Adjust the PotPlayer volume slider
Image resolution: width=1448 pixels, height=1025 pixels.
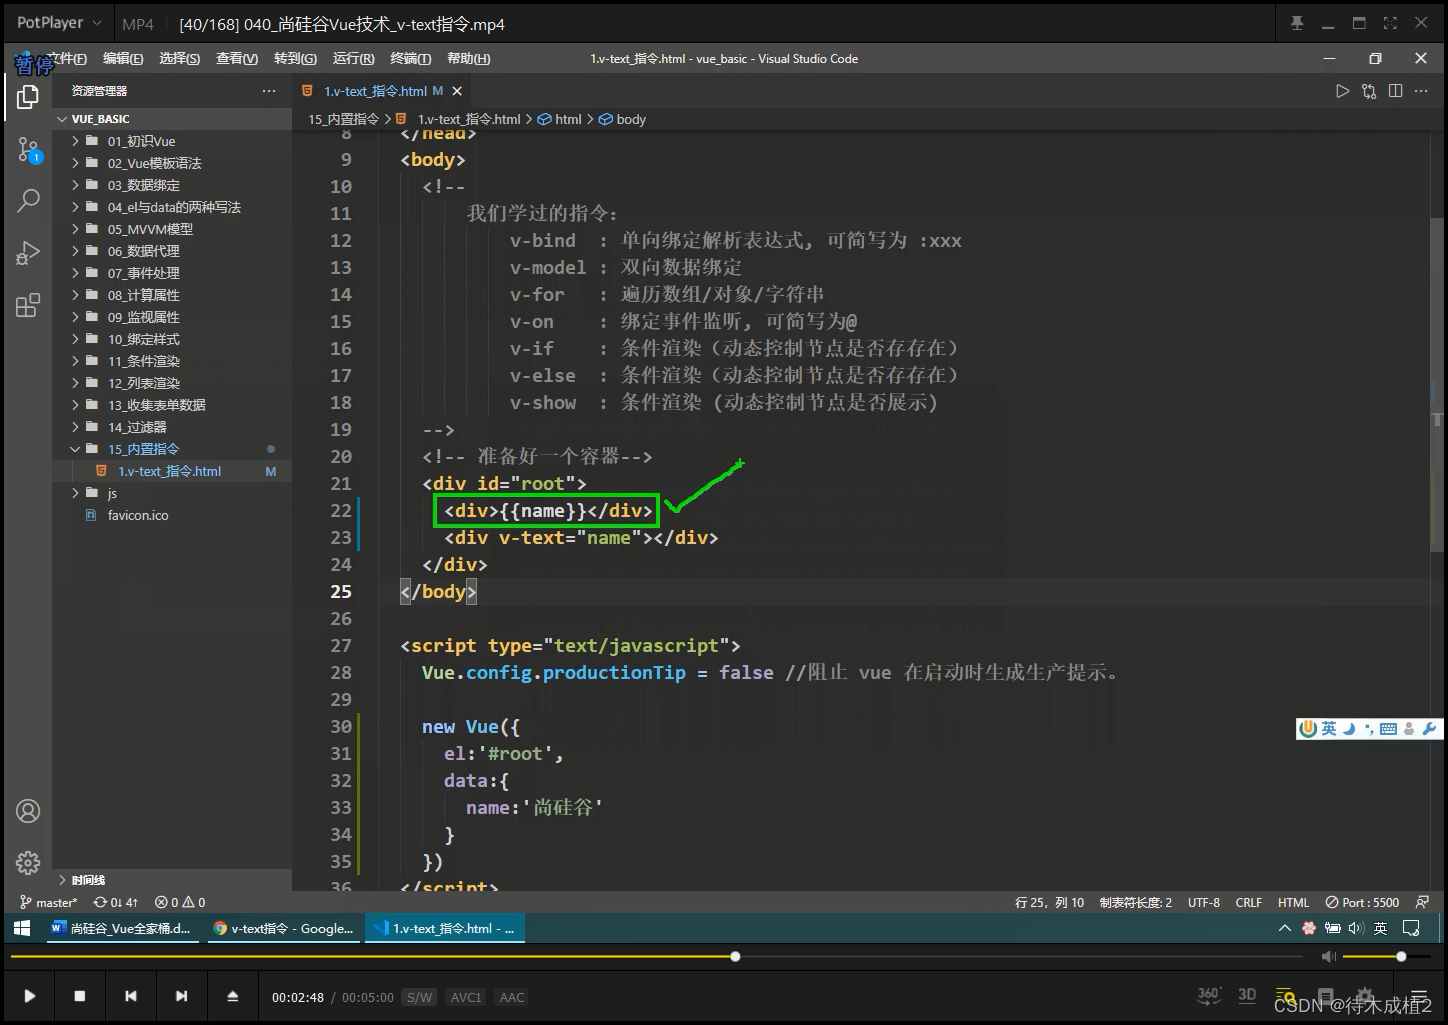pos(1387,957)
